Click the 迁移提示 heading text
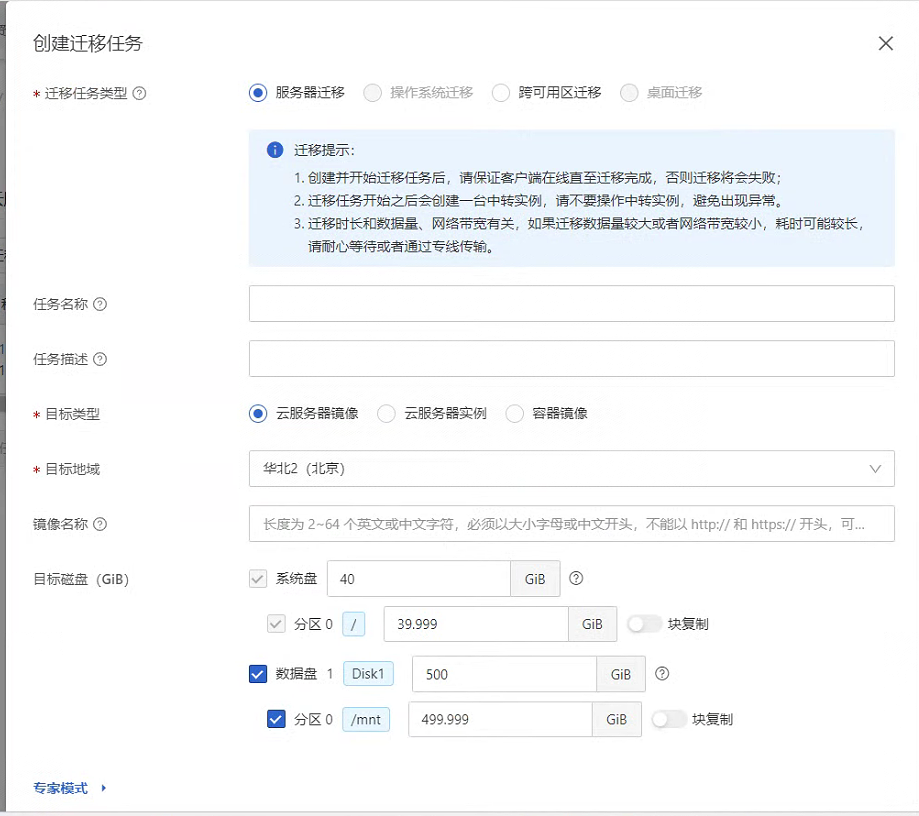919x816 pixels. [324, 150]
